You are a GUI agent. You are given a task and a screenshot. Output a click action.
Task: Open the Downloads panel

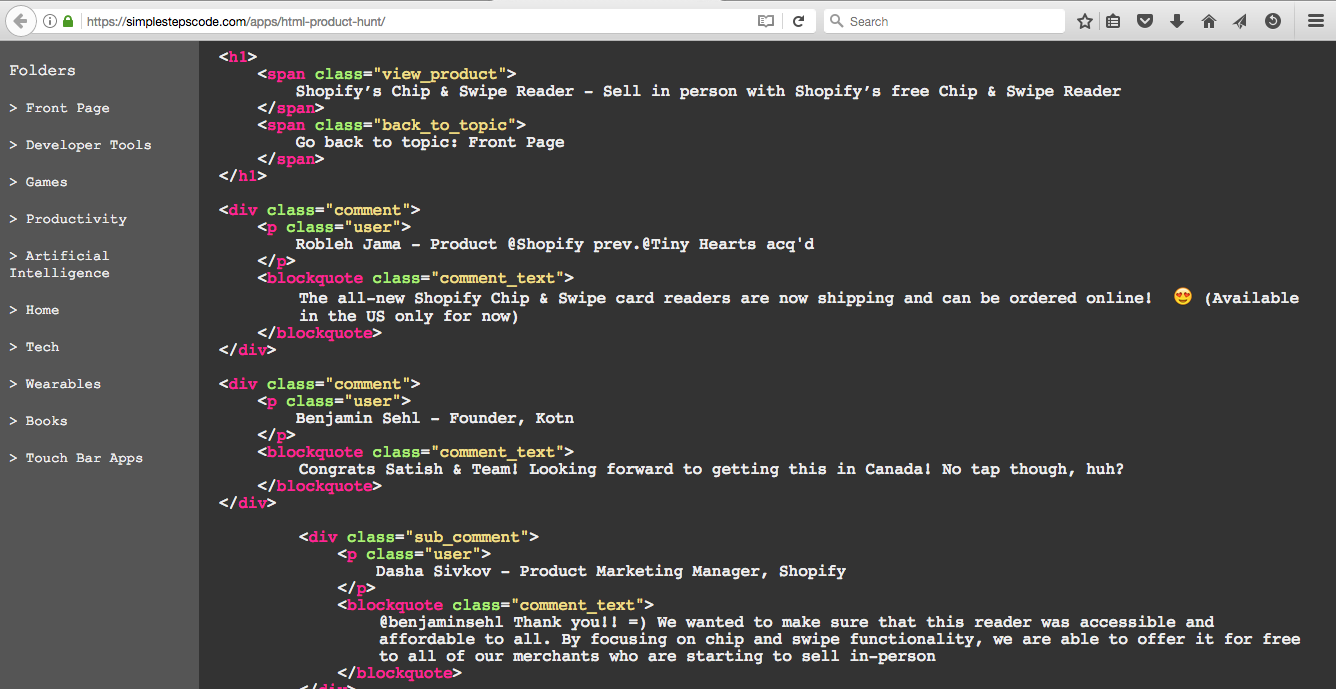(x=1176, y=20)
